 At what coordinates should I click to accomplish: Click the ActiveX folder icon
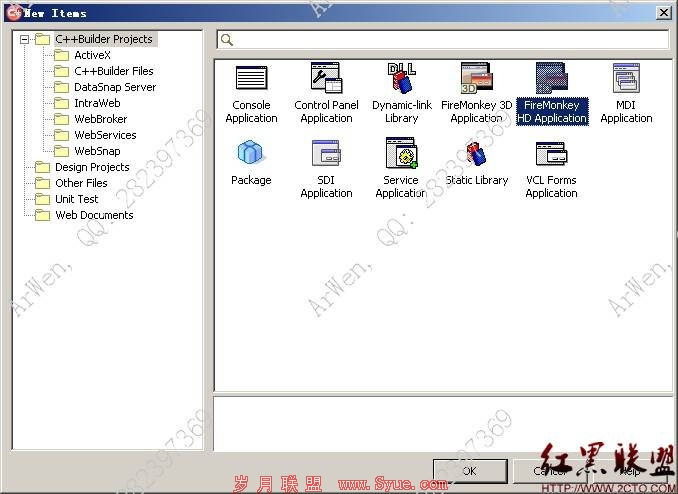coord(61,55)
